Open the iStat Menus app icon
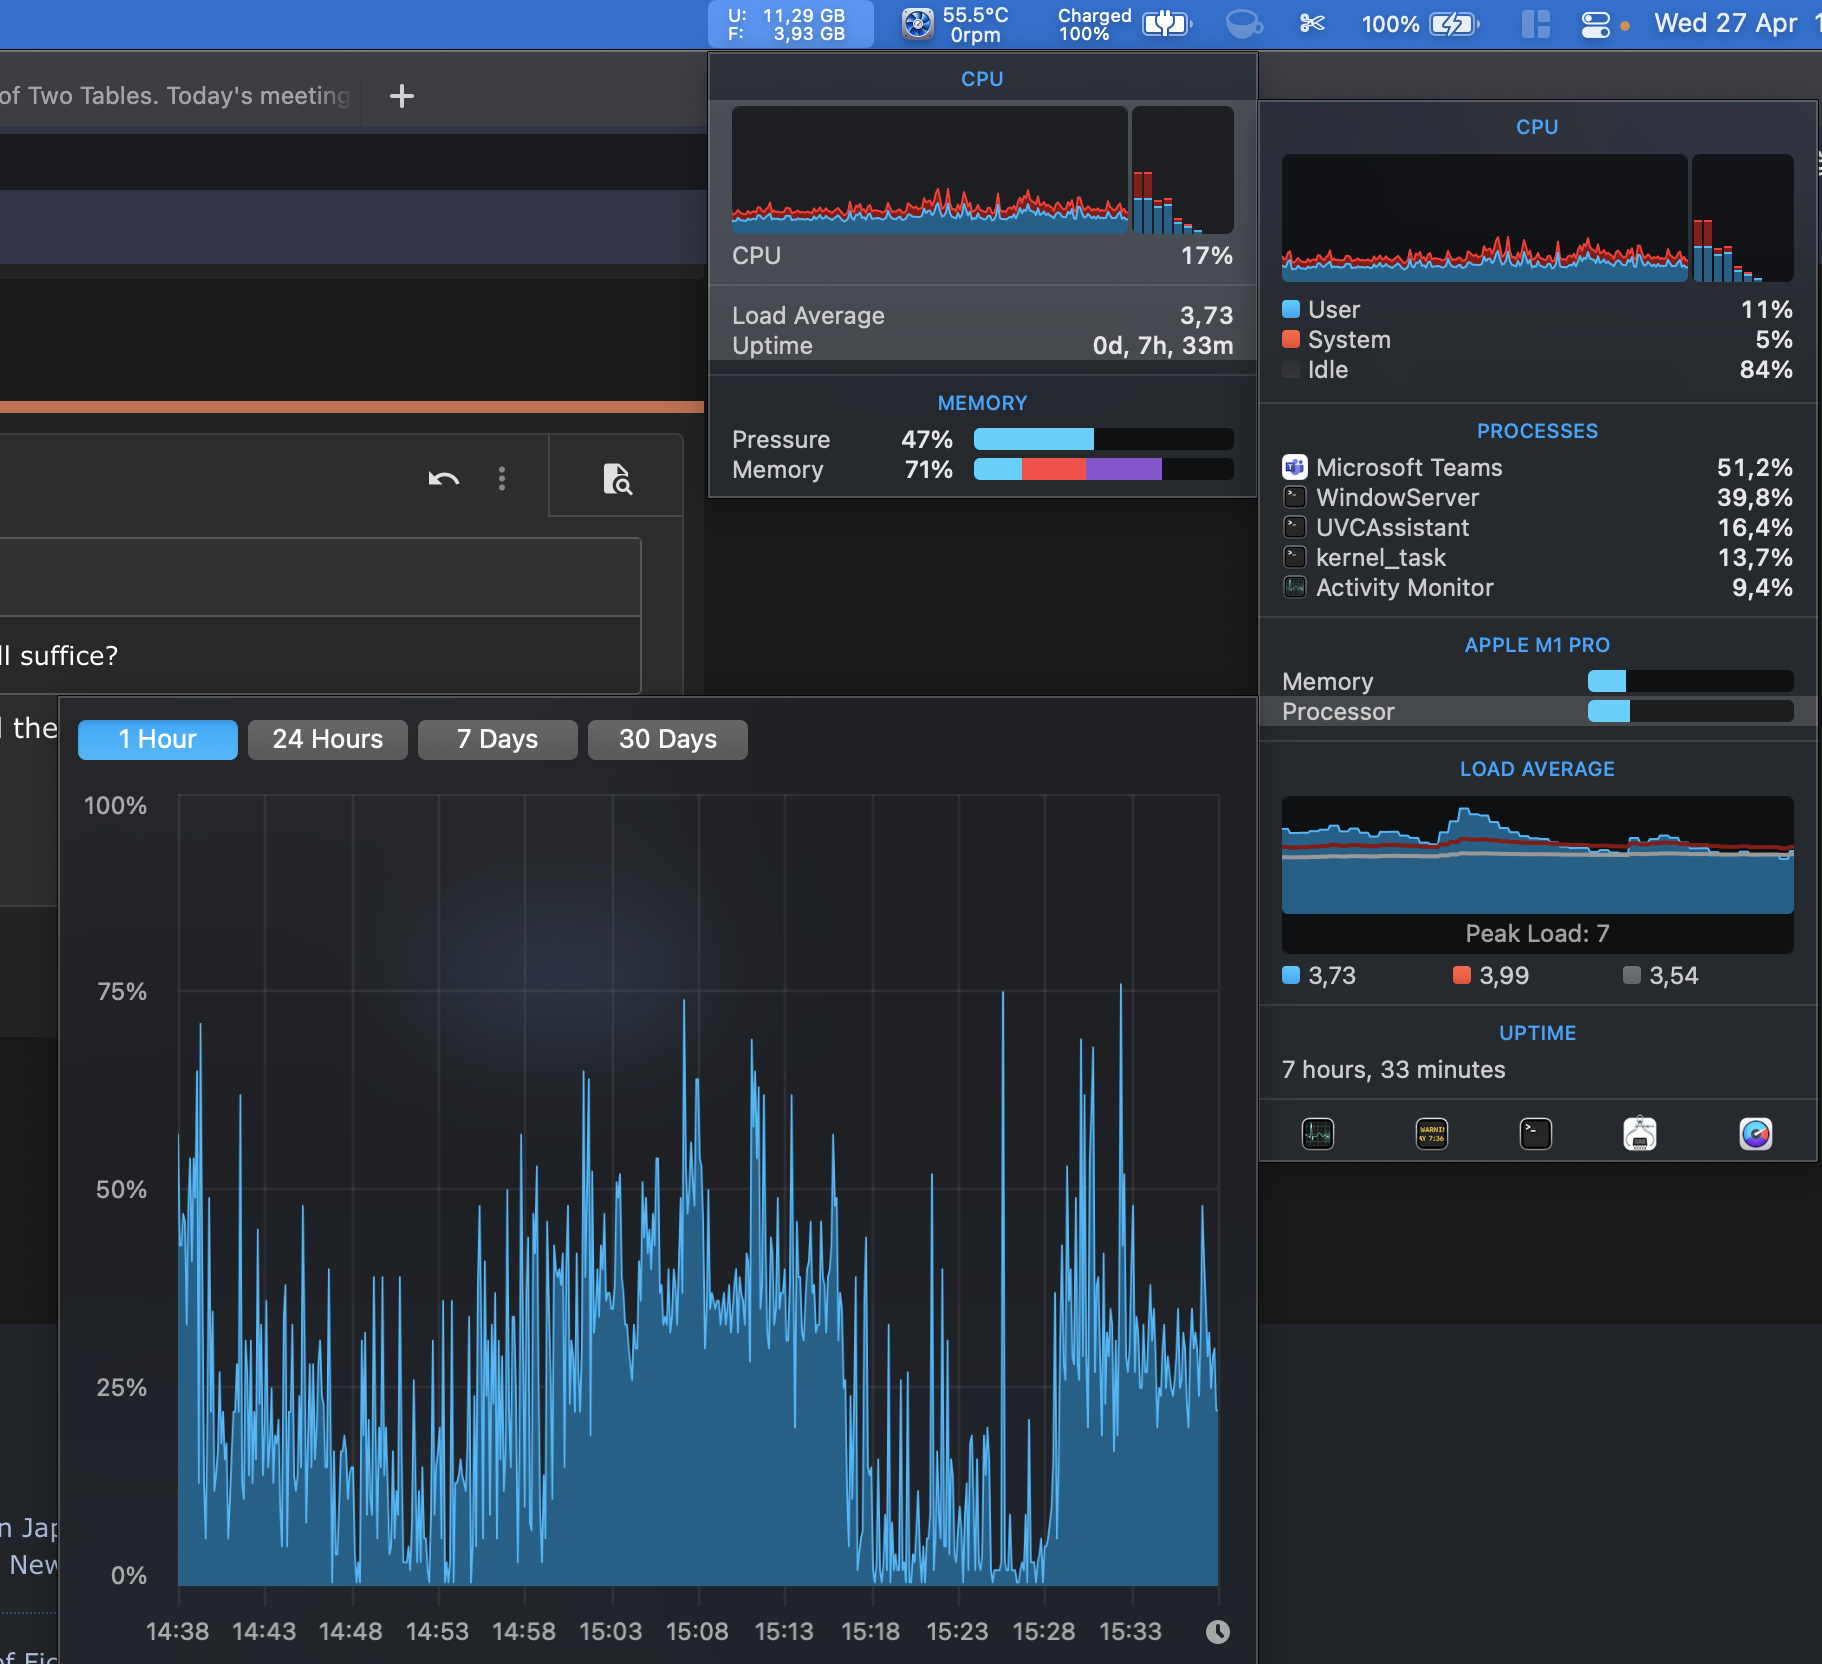The height and width of the screenshot is (1664, 1822). coord(1755,1133)
